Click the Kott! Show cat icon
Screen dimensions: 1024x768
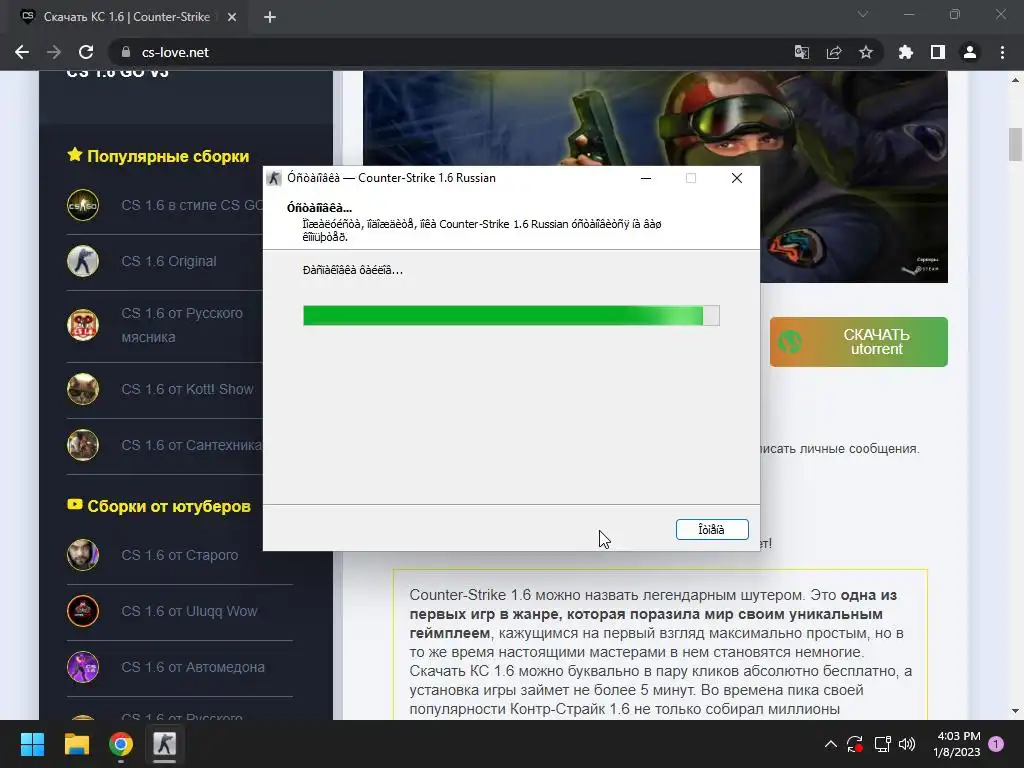pos(83,389)
